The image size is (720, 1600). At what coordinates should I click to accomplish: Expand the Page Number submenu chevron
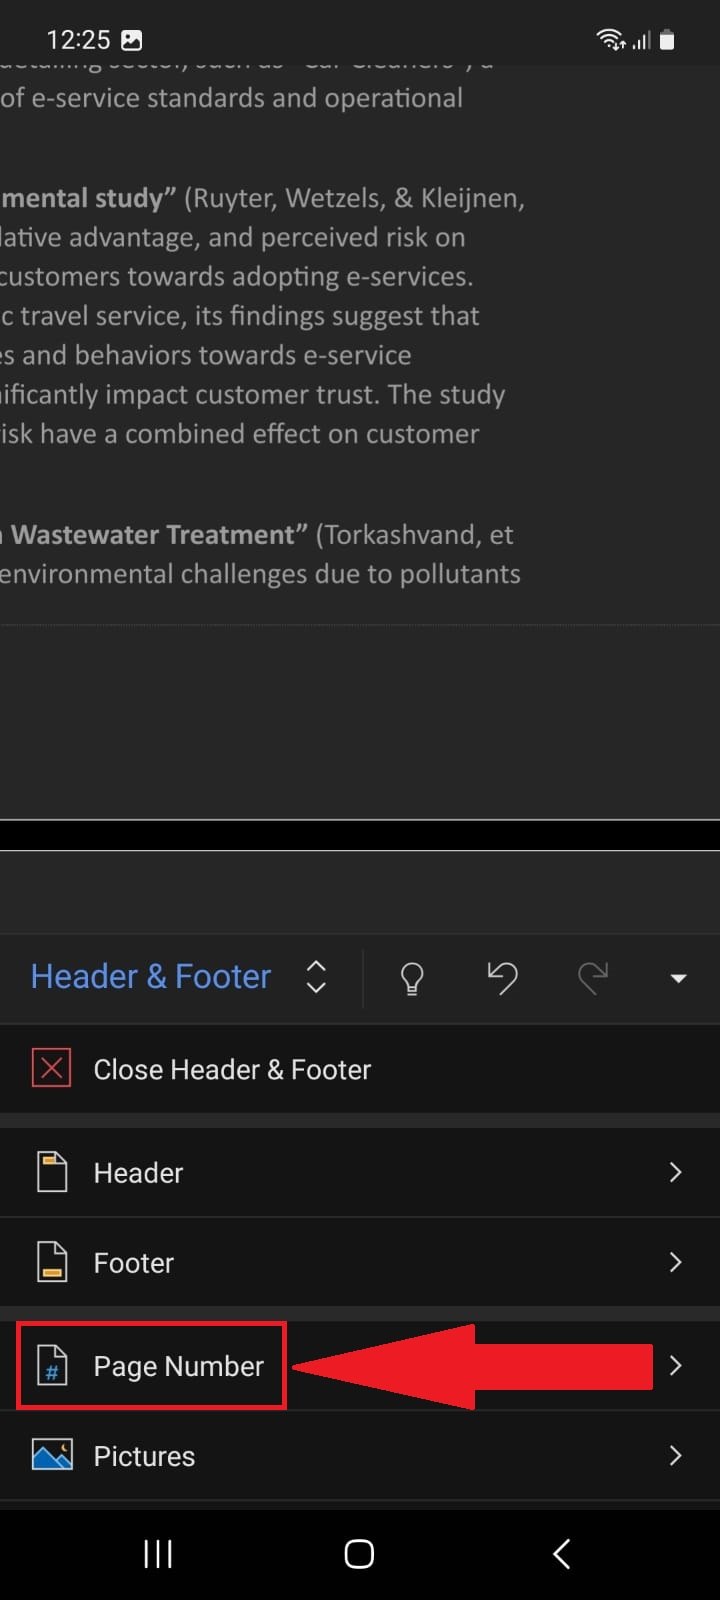[675, 1366]
